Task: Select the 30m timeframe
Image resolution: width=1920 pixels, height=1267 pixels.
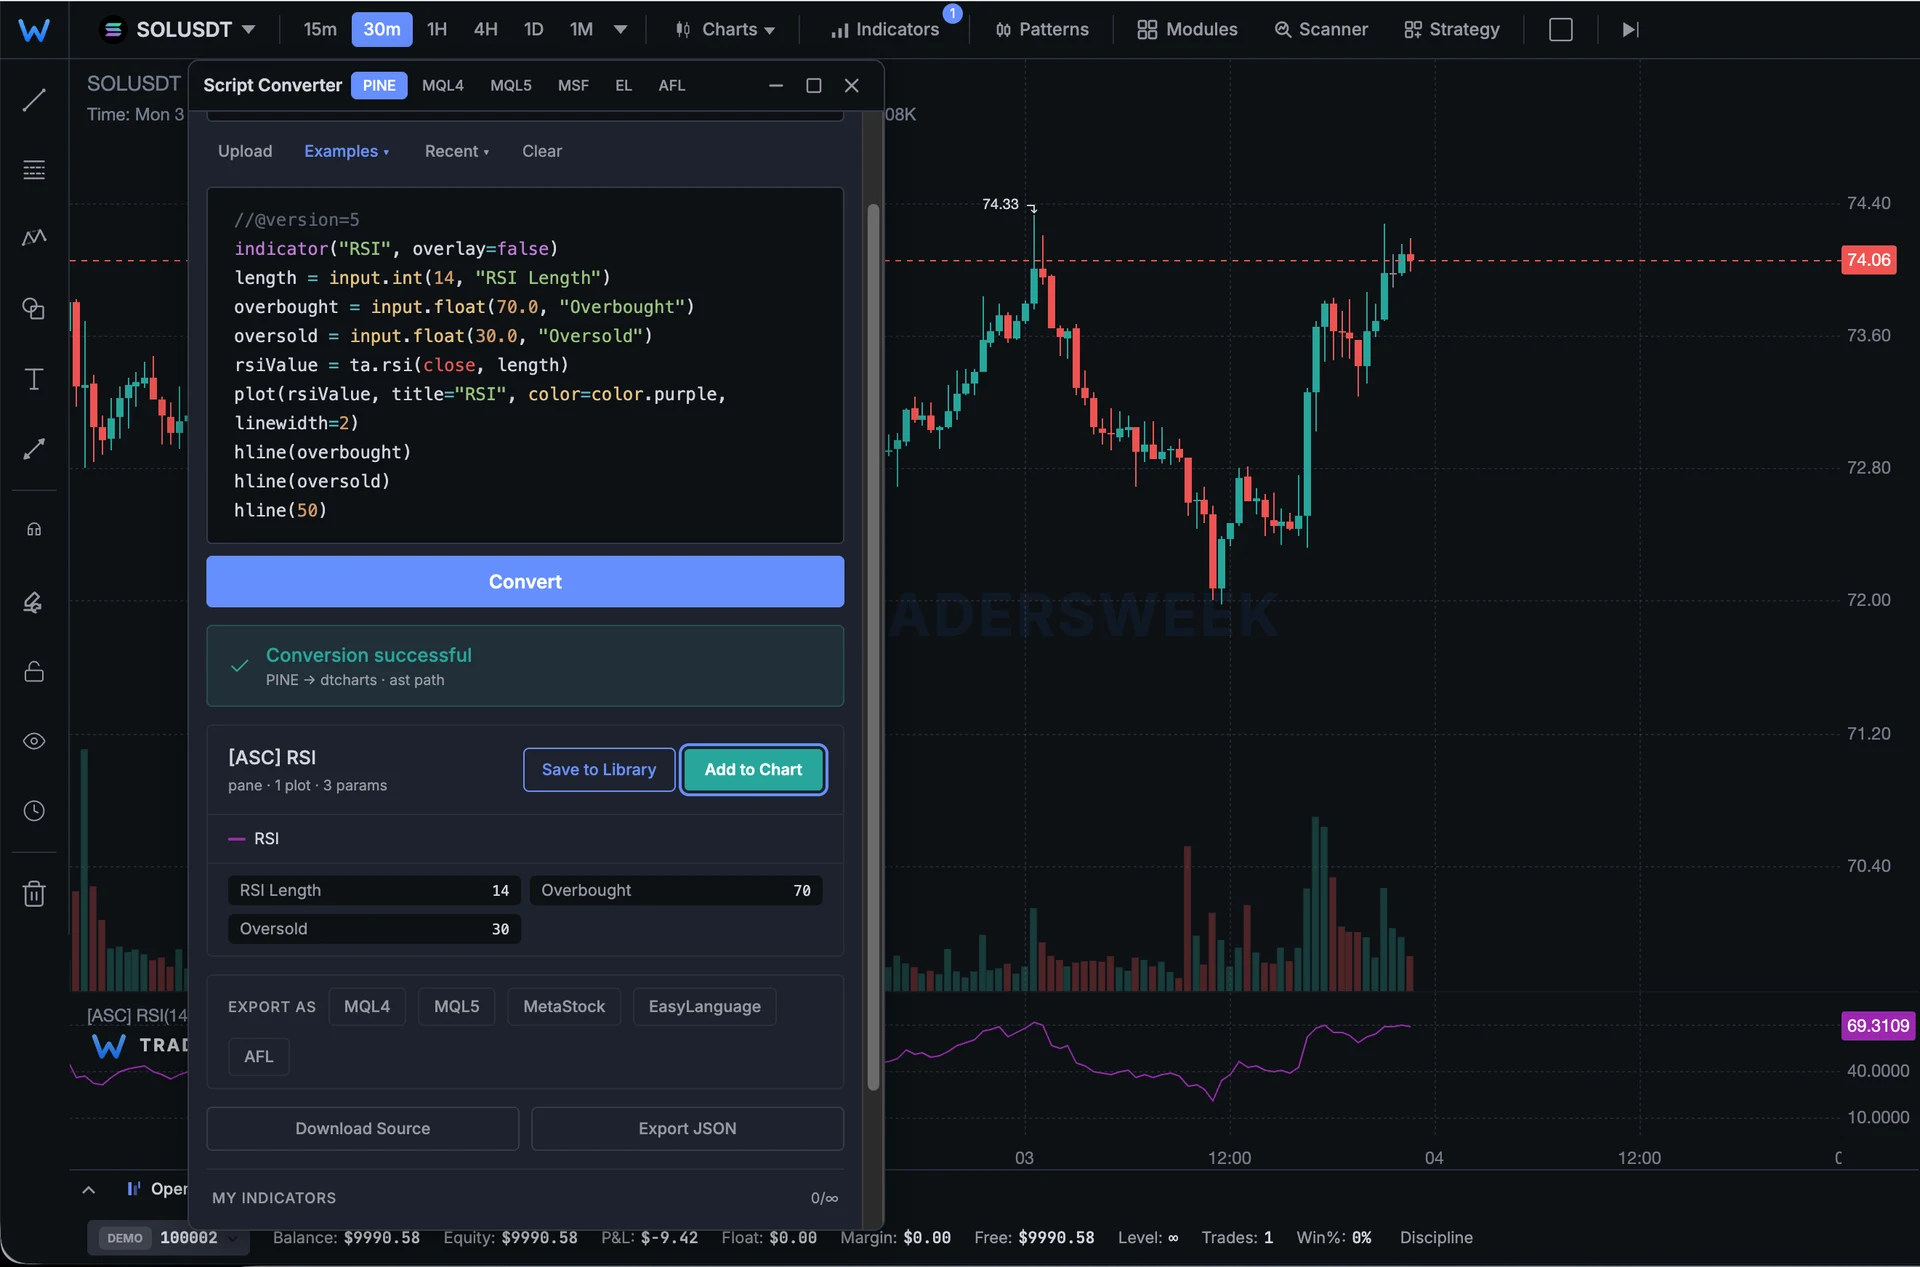Action: pyautogui.click(x=382, y=30)
